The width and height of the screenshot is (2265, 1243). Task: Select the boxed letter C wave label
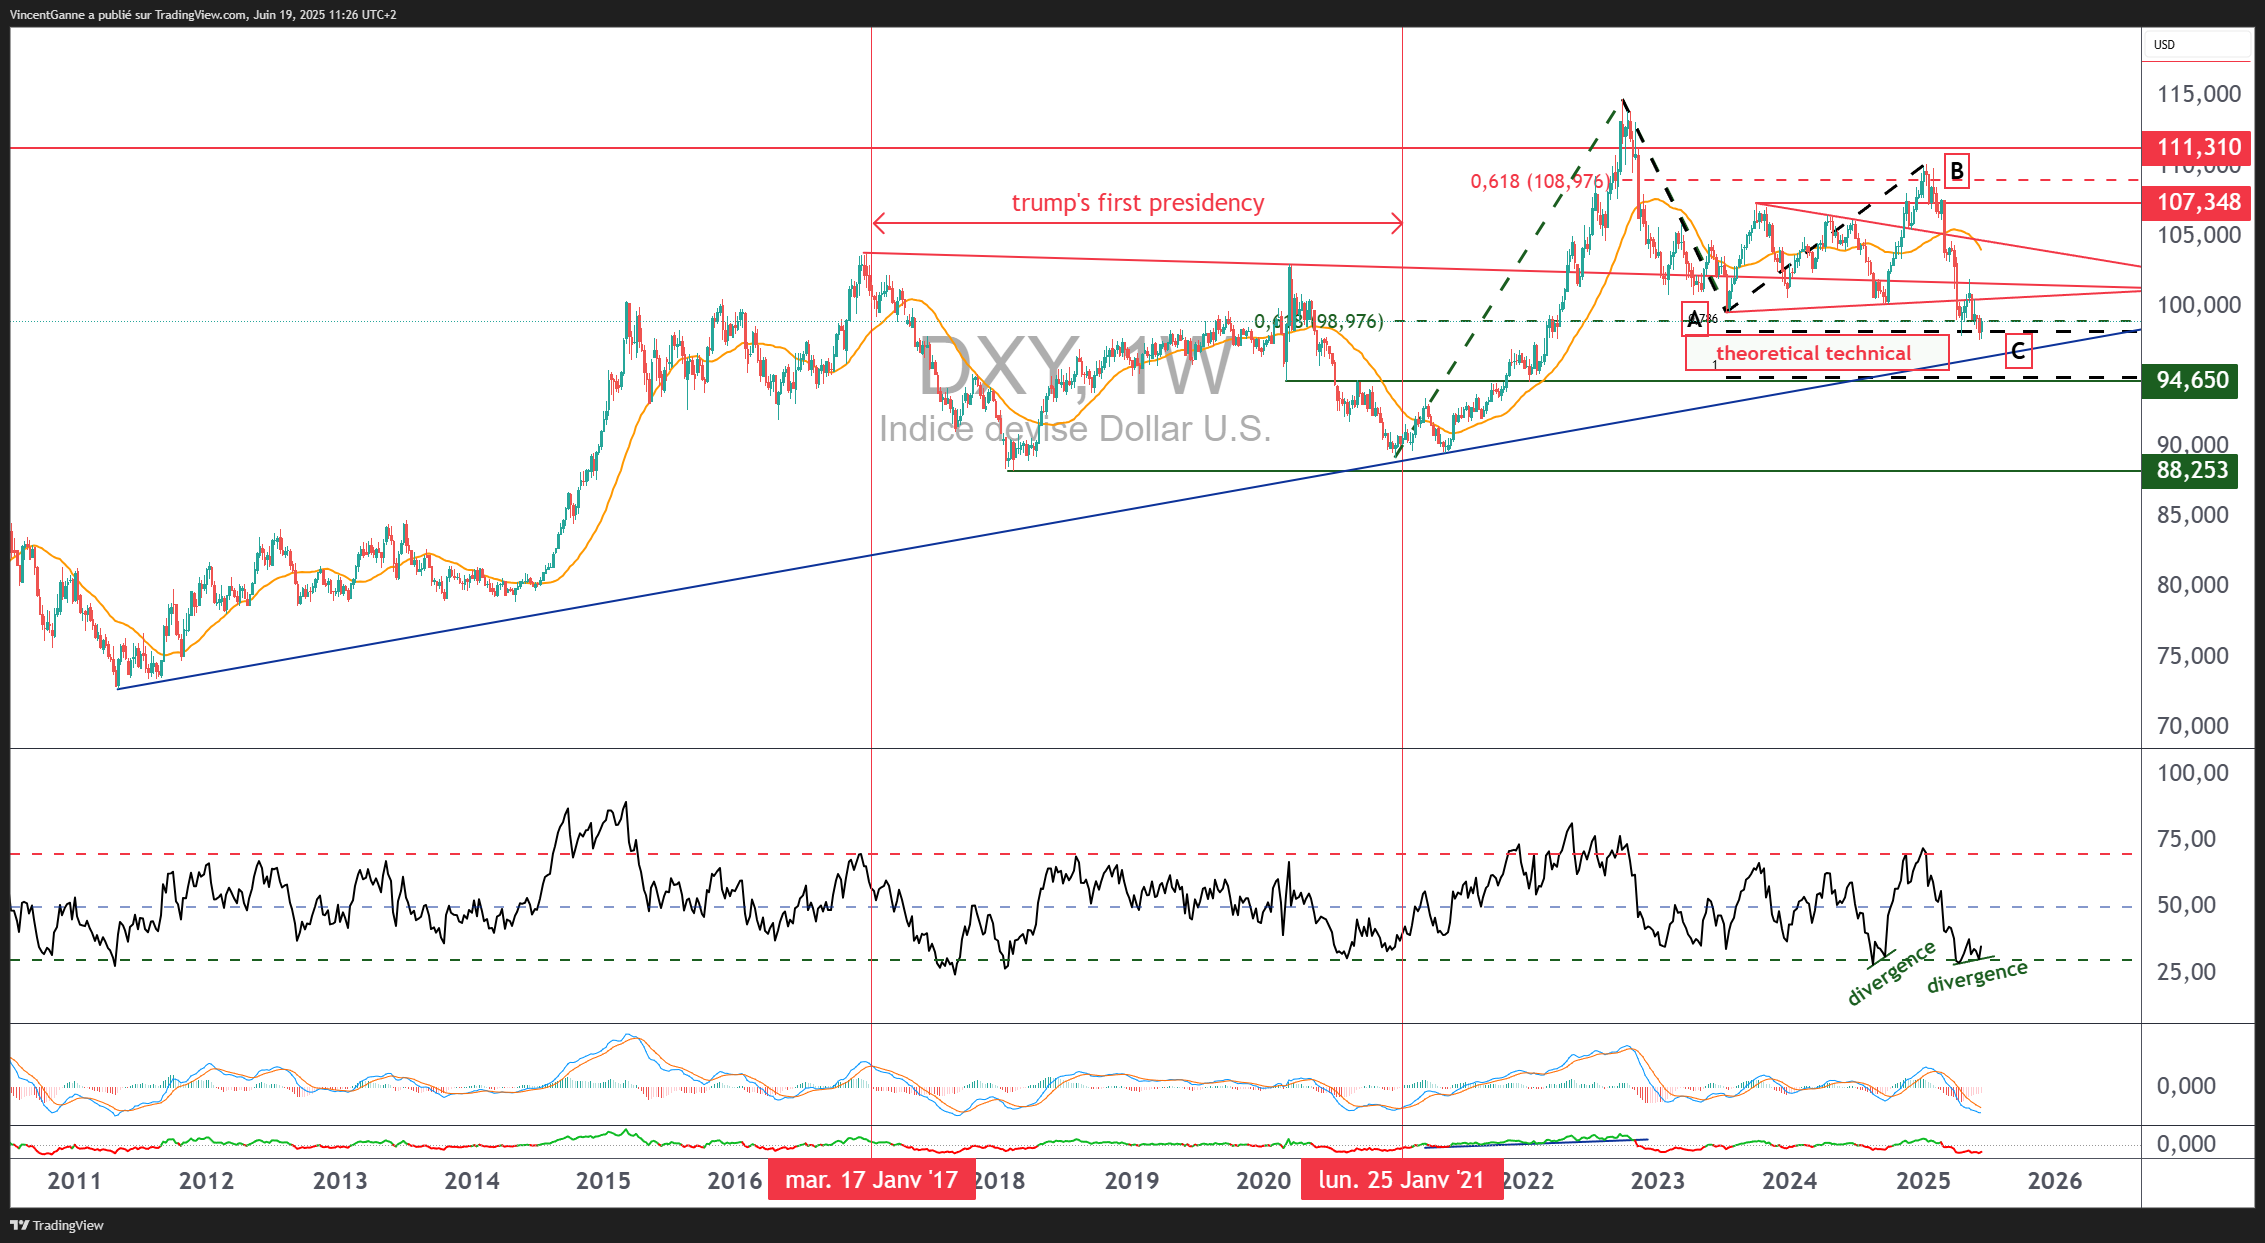[2018, 351]
